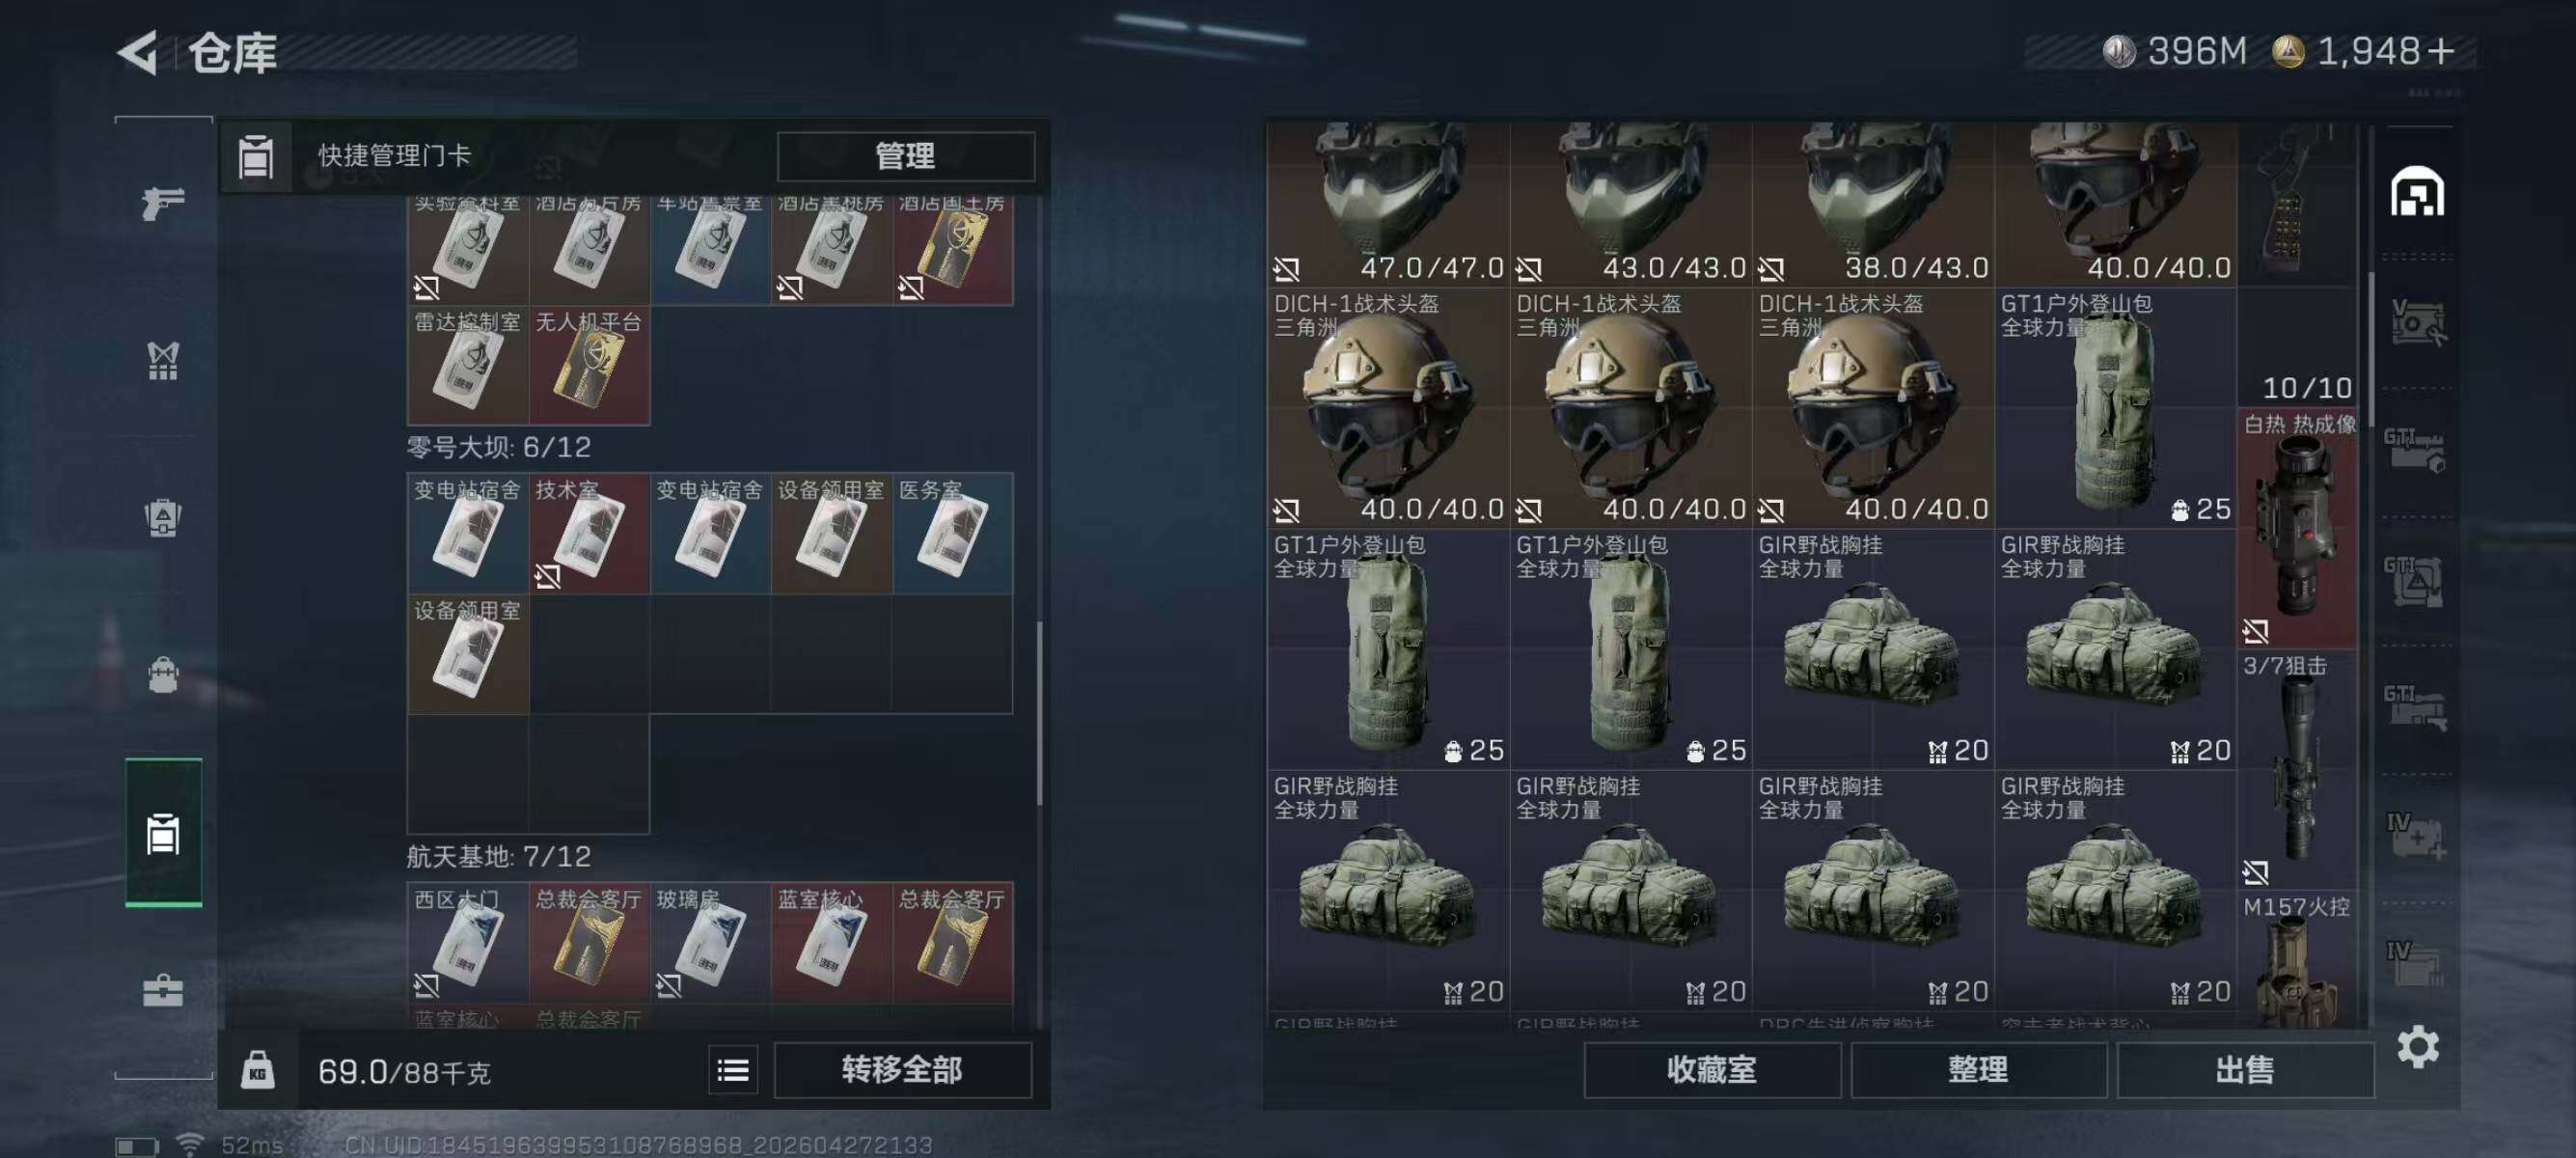The width and height of the screenshot is (2576, 1158).
Task: Open the keycard holder sidebar tab
Action: pos(163,832)
